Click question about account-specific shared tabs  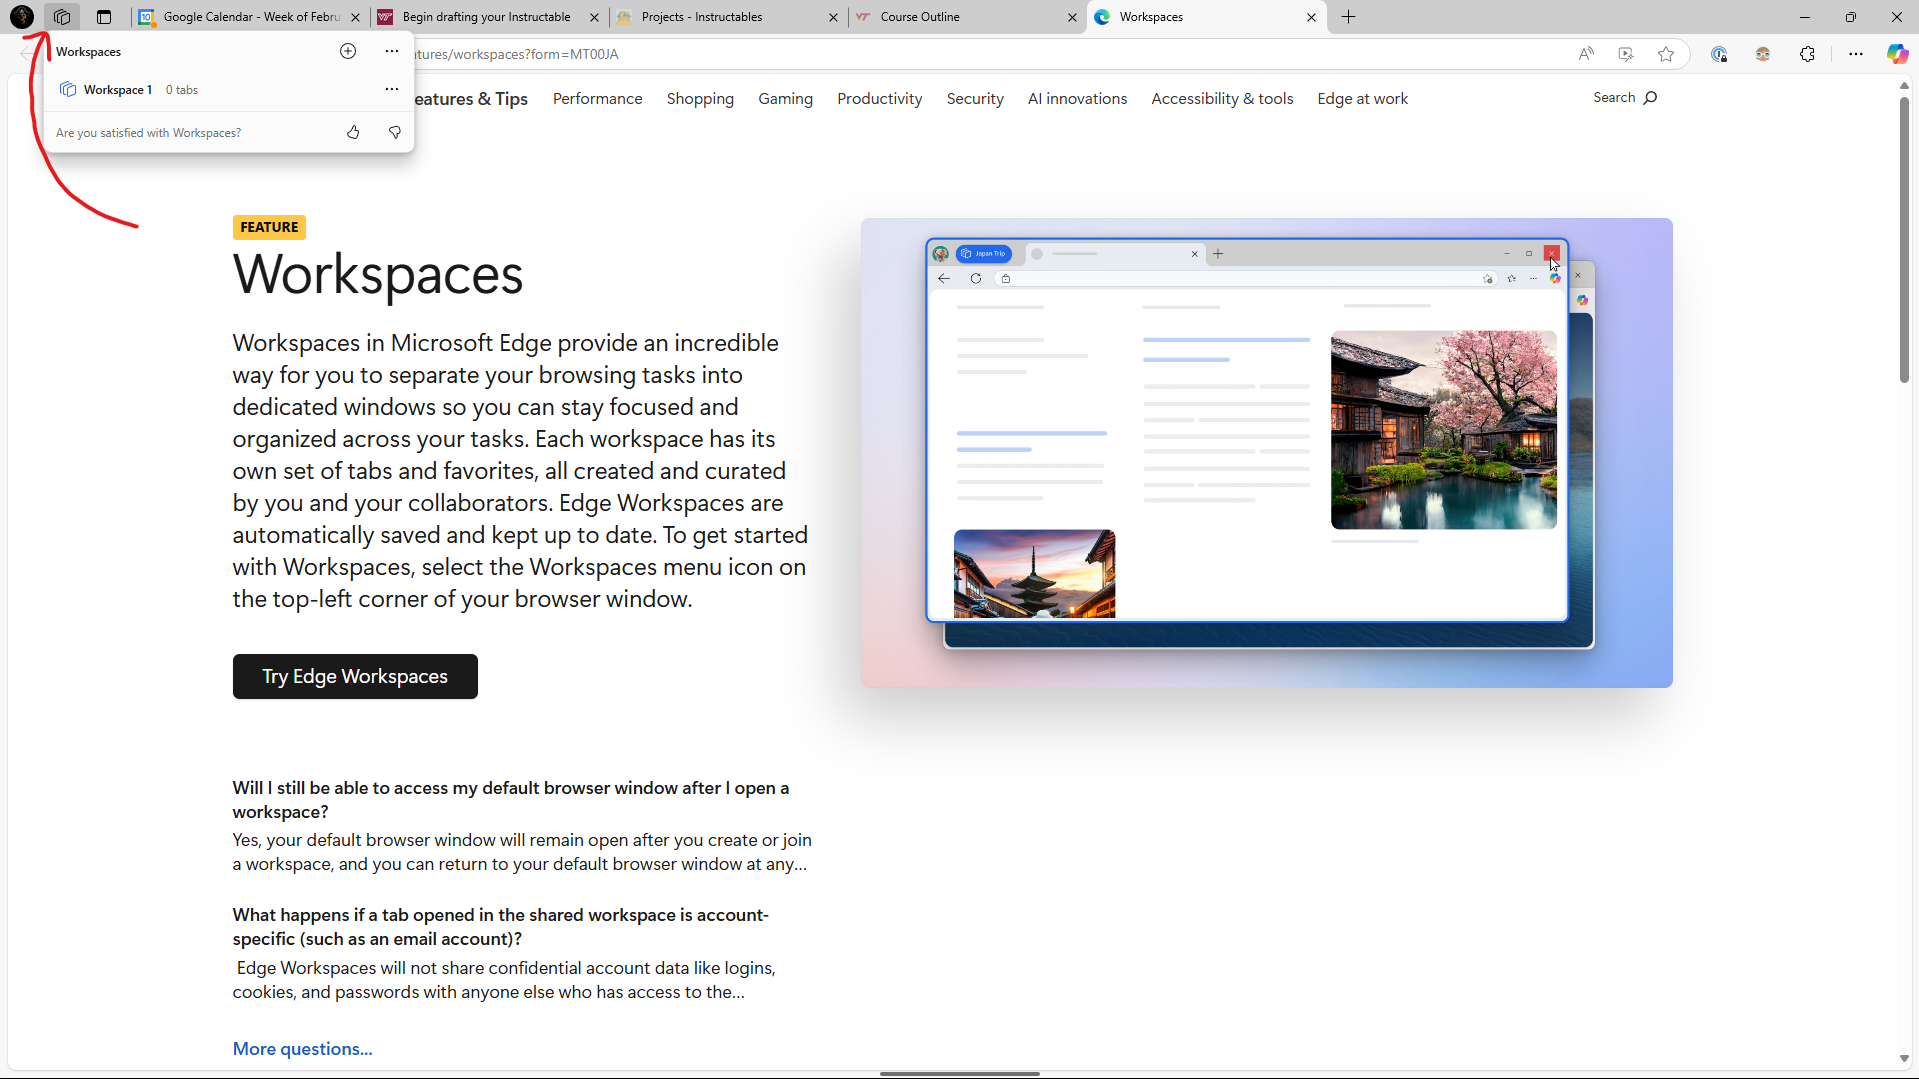click(501, 927)
